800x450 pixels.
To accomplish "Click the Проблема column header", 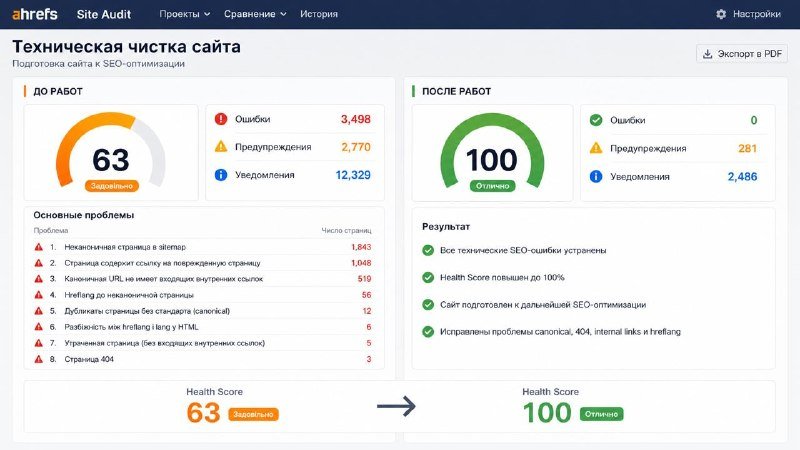I will [51, 231].
